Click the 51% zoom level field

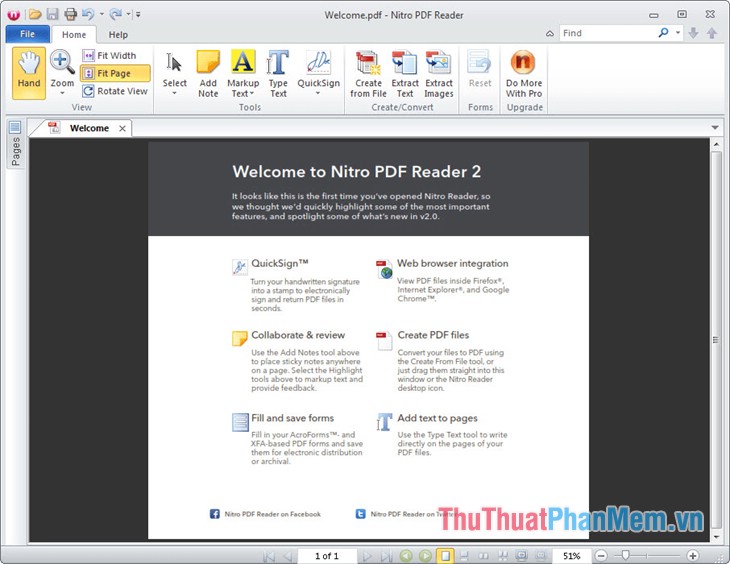click(x=572, y=556)
